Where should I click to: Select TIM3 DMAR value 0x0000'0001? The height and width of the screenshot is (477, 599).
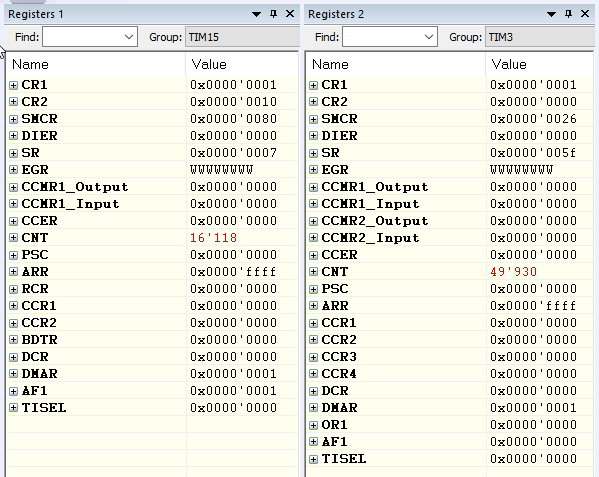(533, 407)
